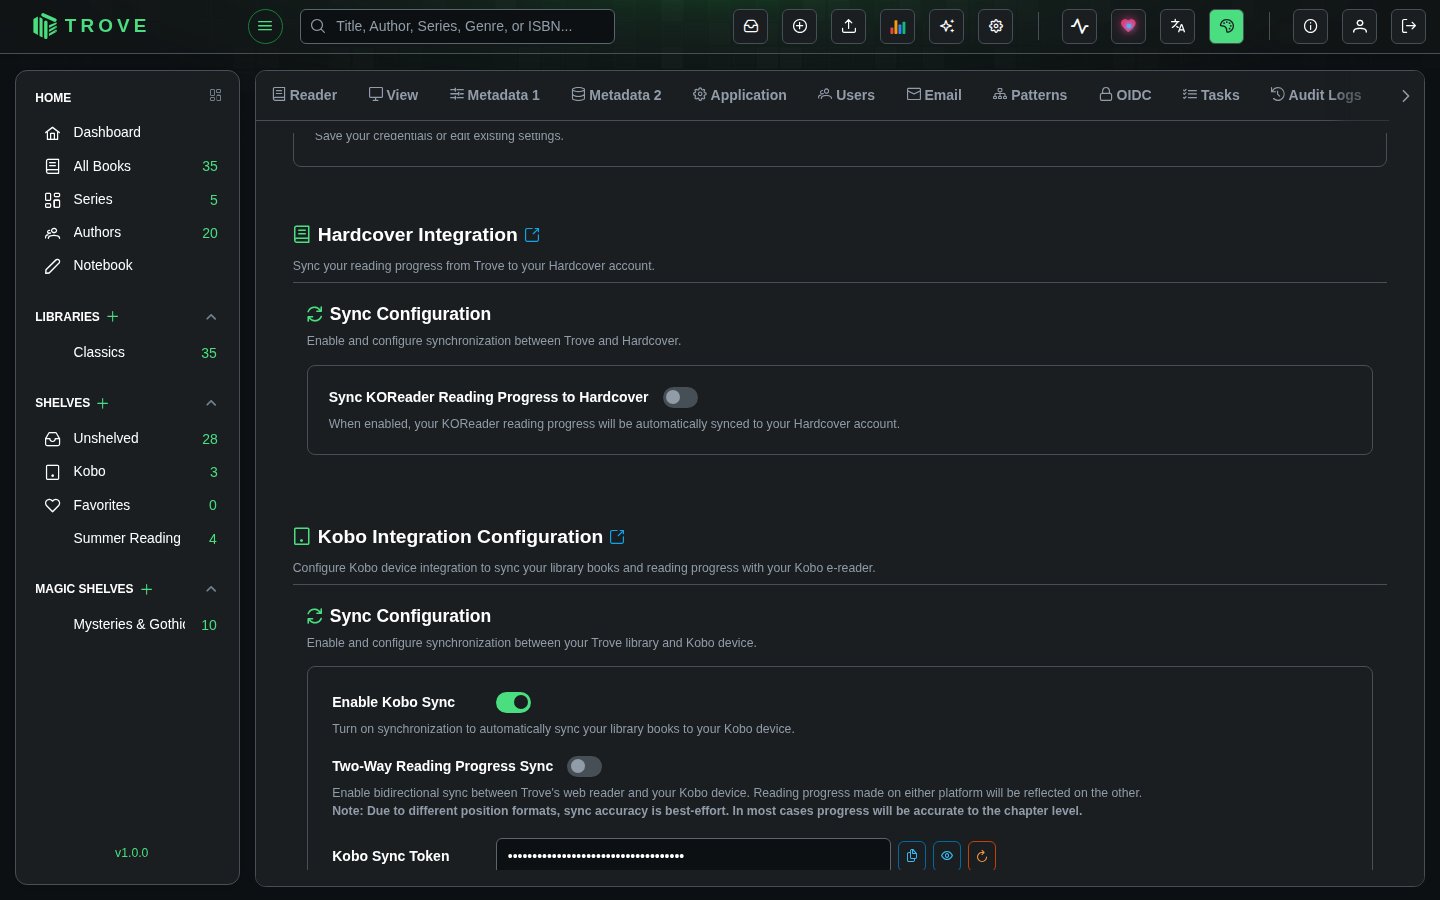Open the settings gear icon in header
1440x900 pixels.
click(995, 27)
